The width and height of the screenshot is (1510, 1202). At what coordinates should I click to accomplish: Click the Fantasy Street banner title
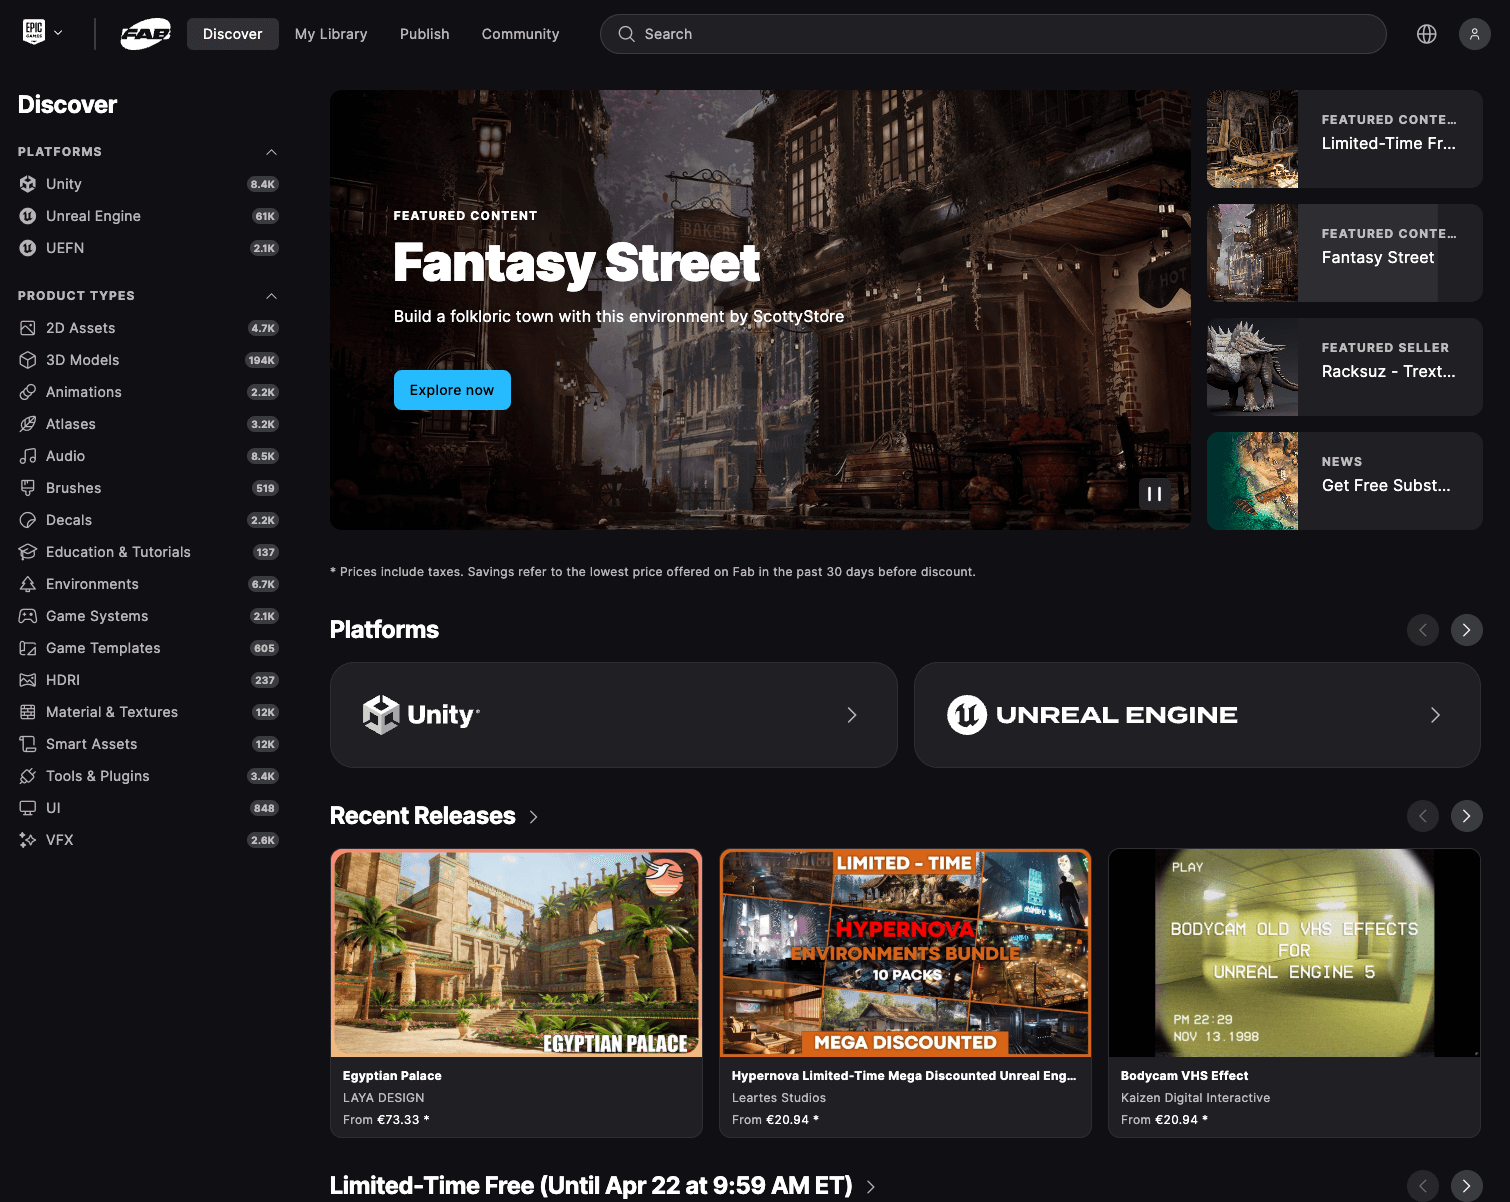(577, 263)
